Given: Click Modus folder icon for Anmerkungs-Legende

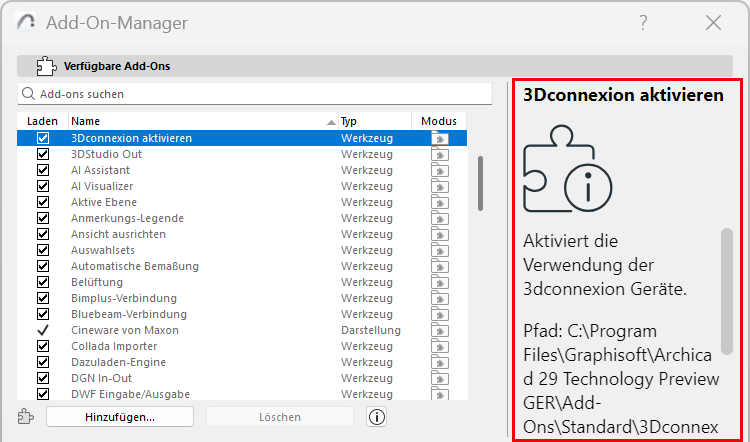Looking at the screenshot, I should [x=440, y=218].
